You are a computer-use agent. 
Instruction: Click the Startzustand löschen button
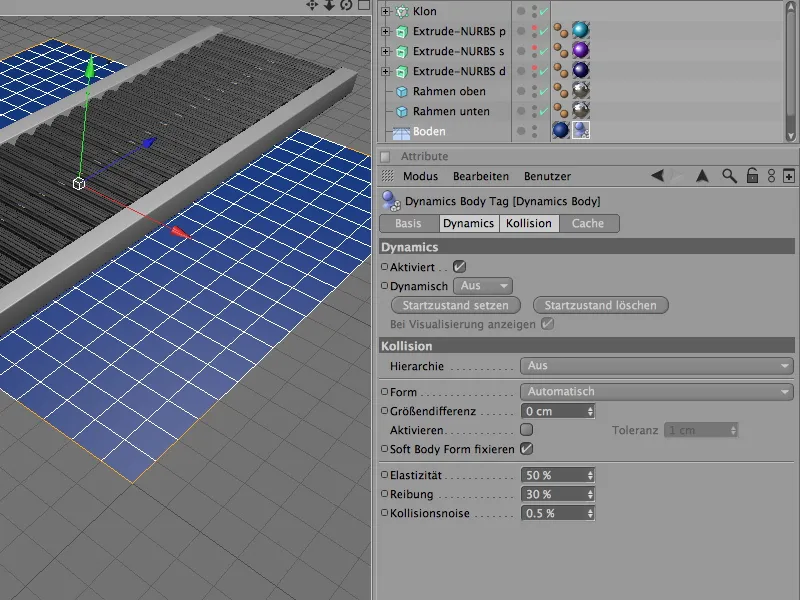point(600,305)
